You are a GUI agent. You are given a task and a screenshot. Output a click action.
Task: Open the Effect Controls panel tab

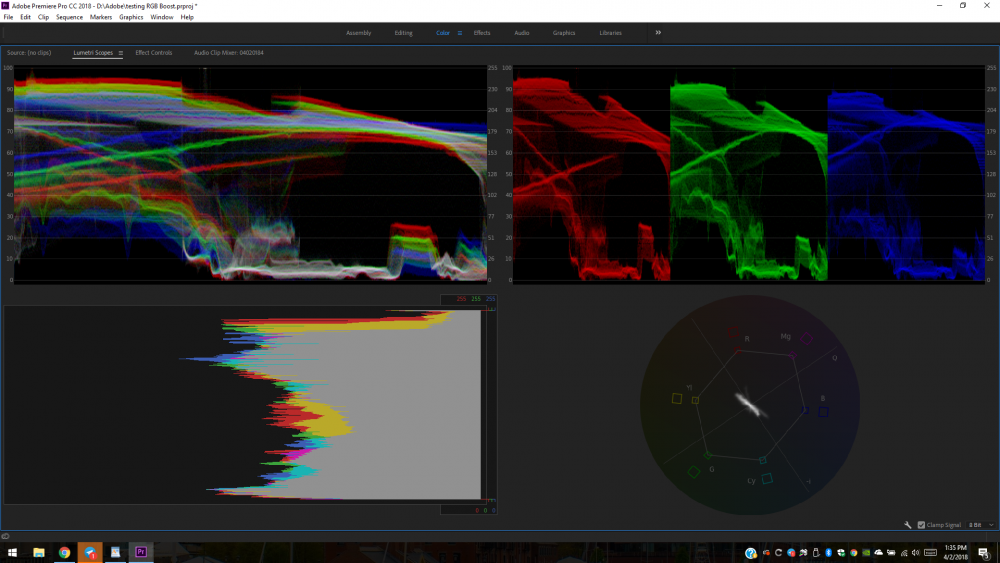point(154,53)
